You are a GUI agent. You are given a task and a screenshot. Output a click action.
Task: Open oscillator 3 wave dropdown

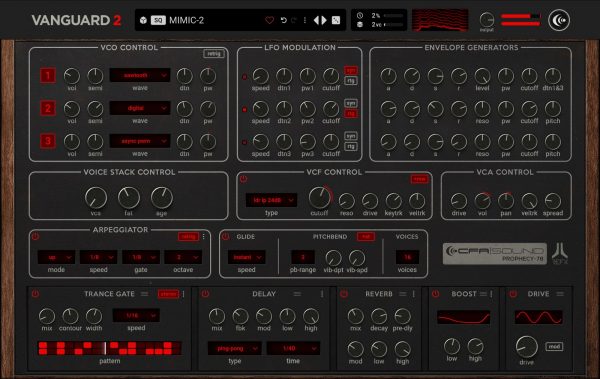tap(140, 141)
